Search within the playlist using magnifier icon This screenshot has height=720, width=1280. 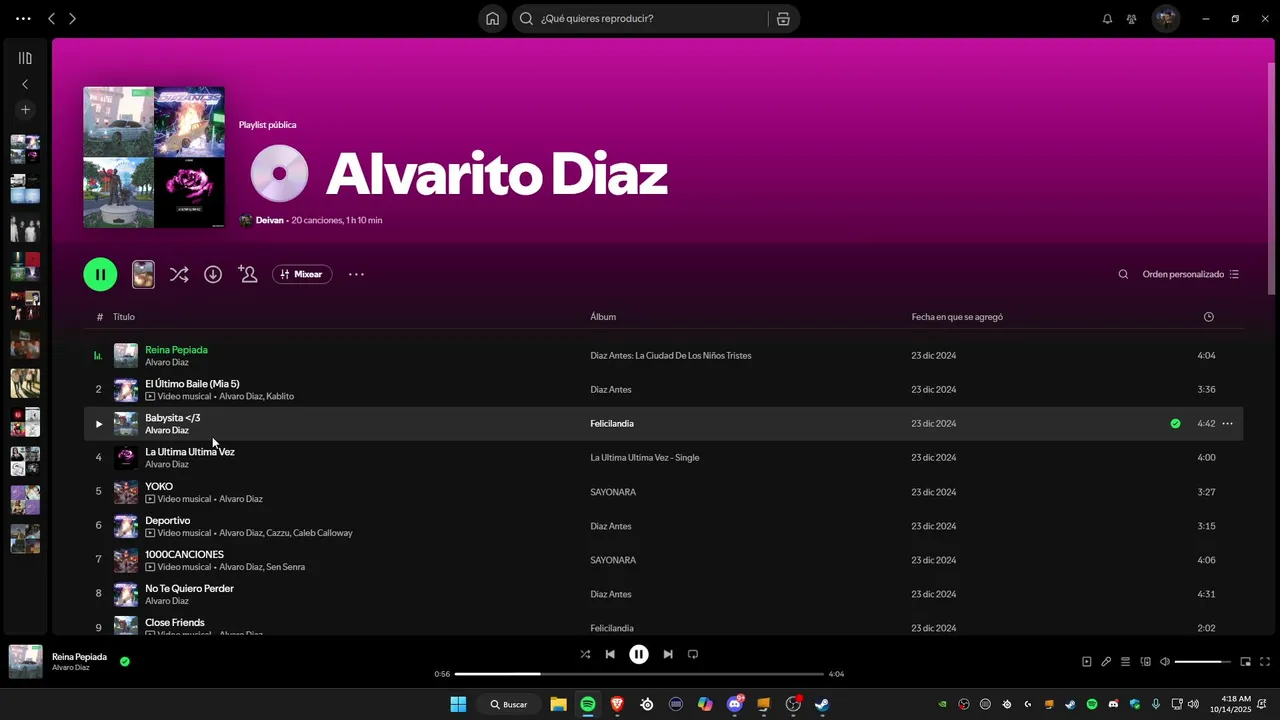tap(1123, 274)
